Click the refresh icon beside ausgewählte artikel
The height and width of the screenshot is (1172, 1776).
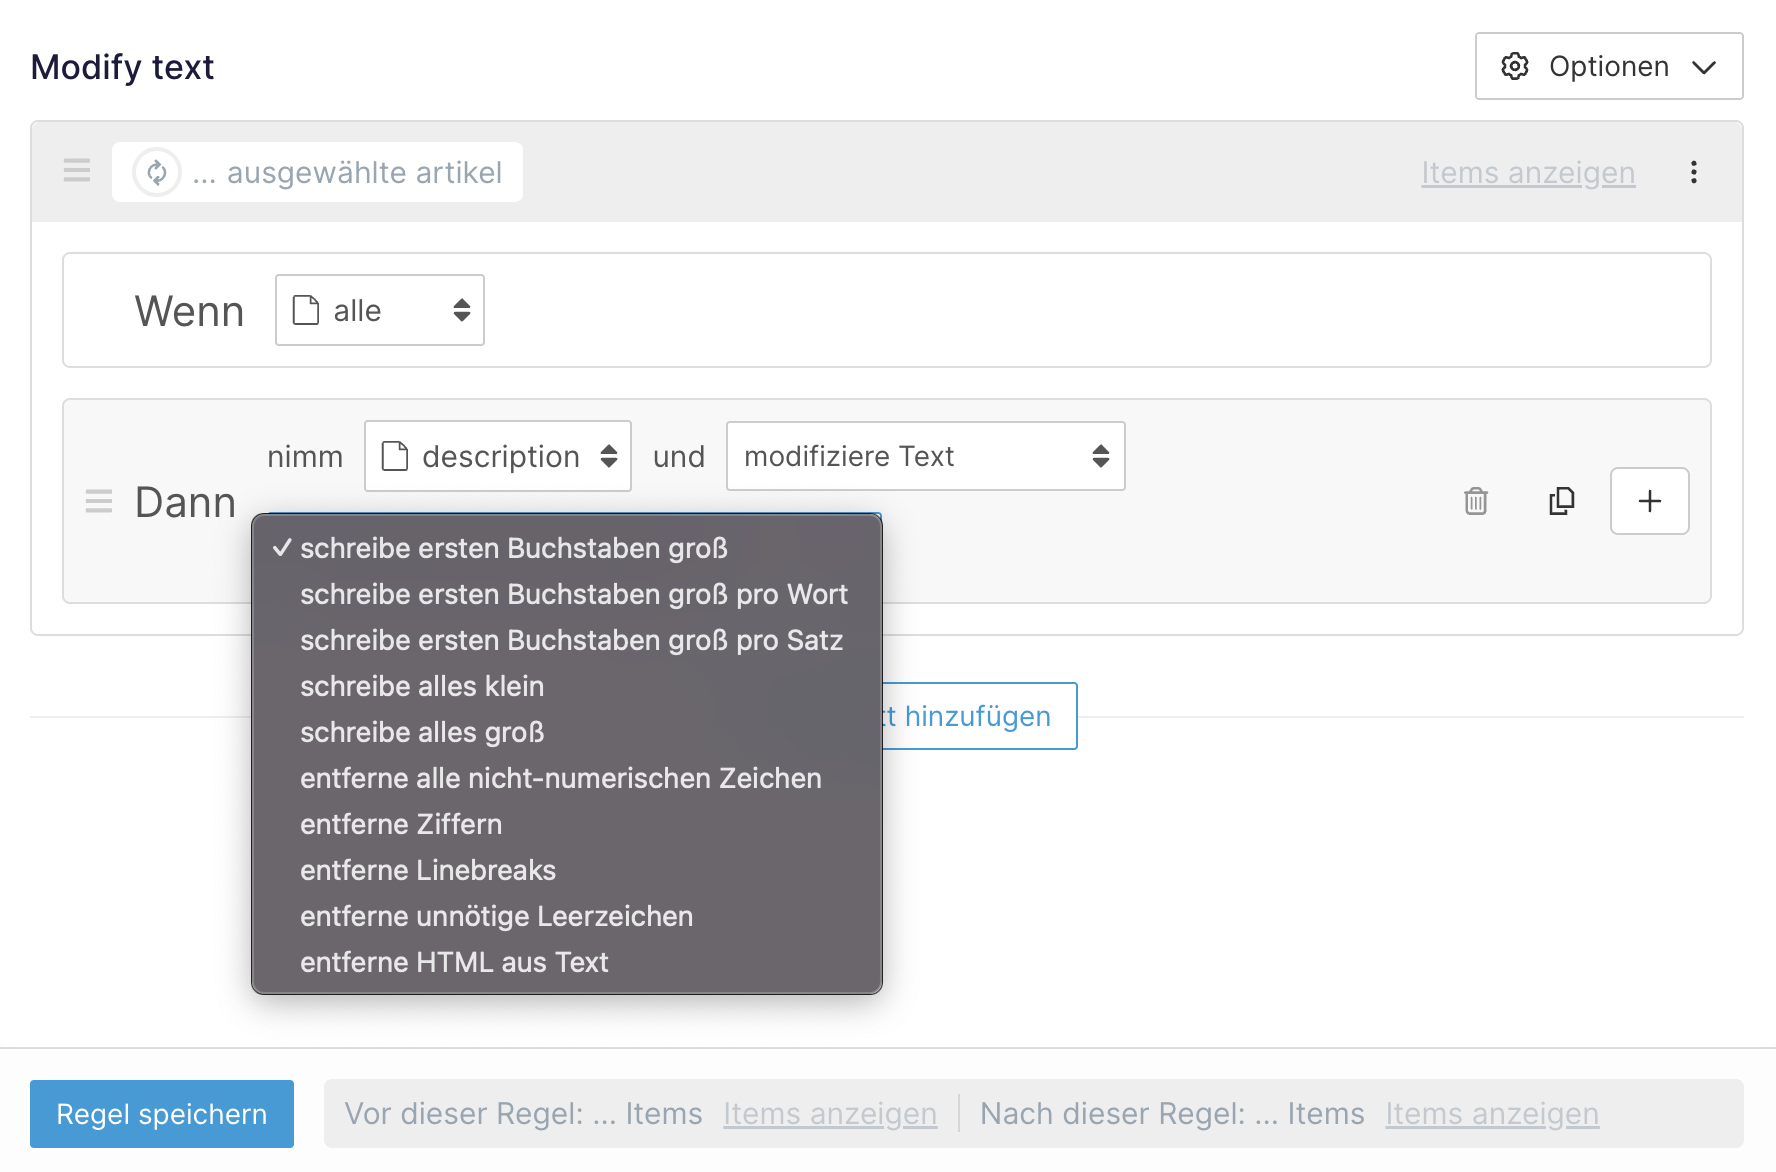click(157, 172)
